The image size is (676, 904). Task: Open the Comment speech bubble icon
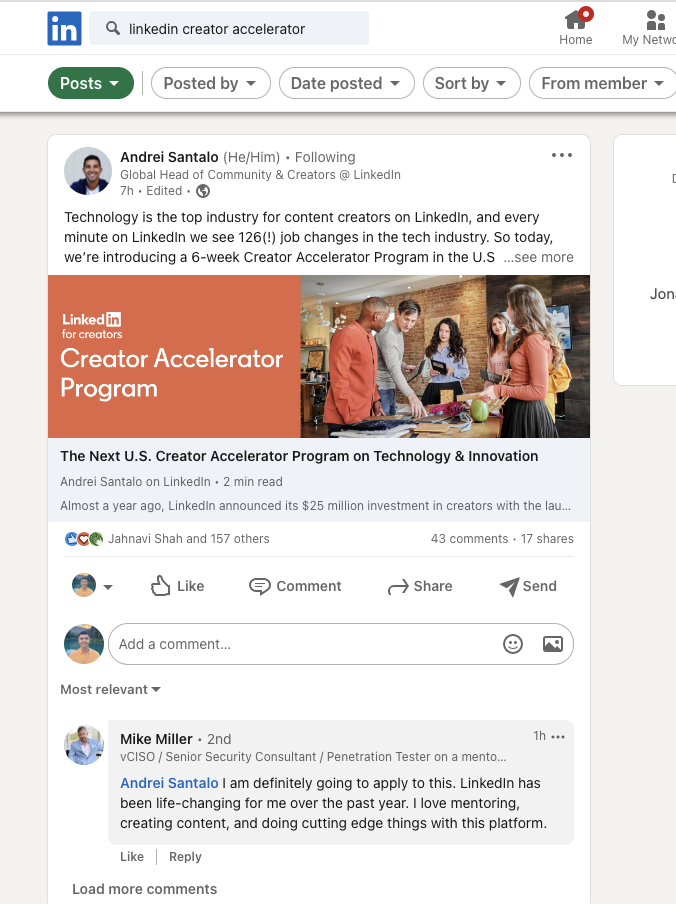point(260,586)
